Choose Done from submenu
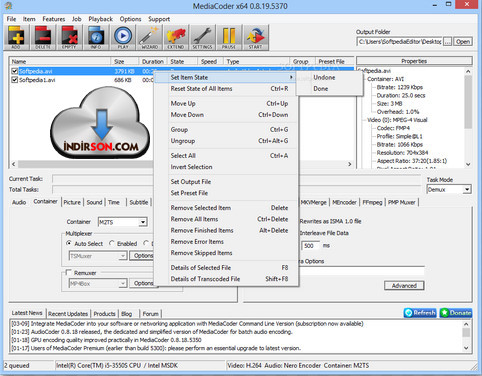 pyautogui.click(x=321, y=89)
